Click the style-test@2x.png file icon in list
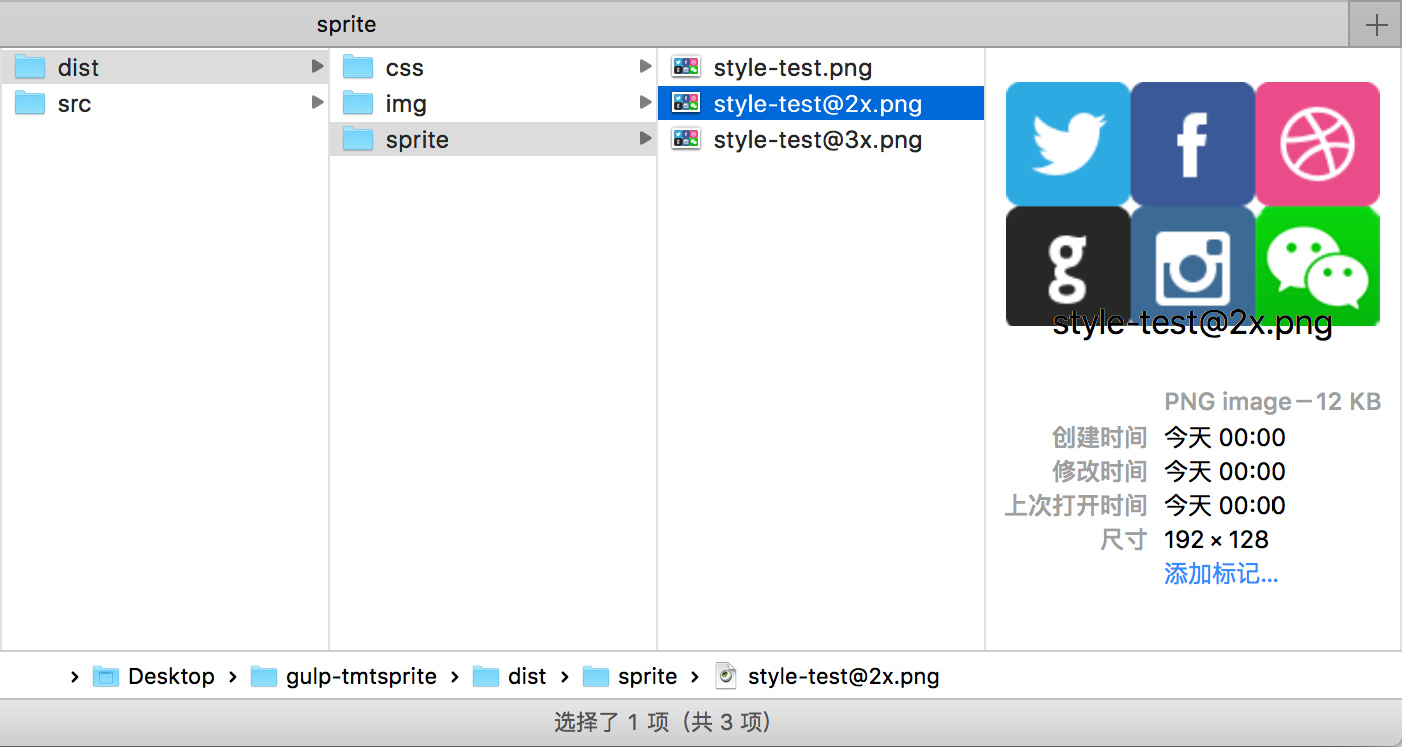This screenshot has width=1402, height=747. [686, 103]
